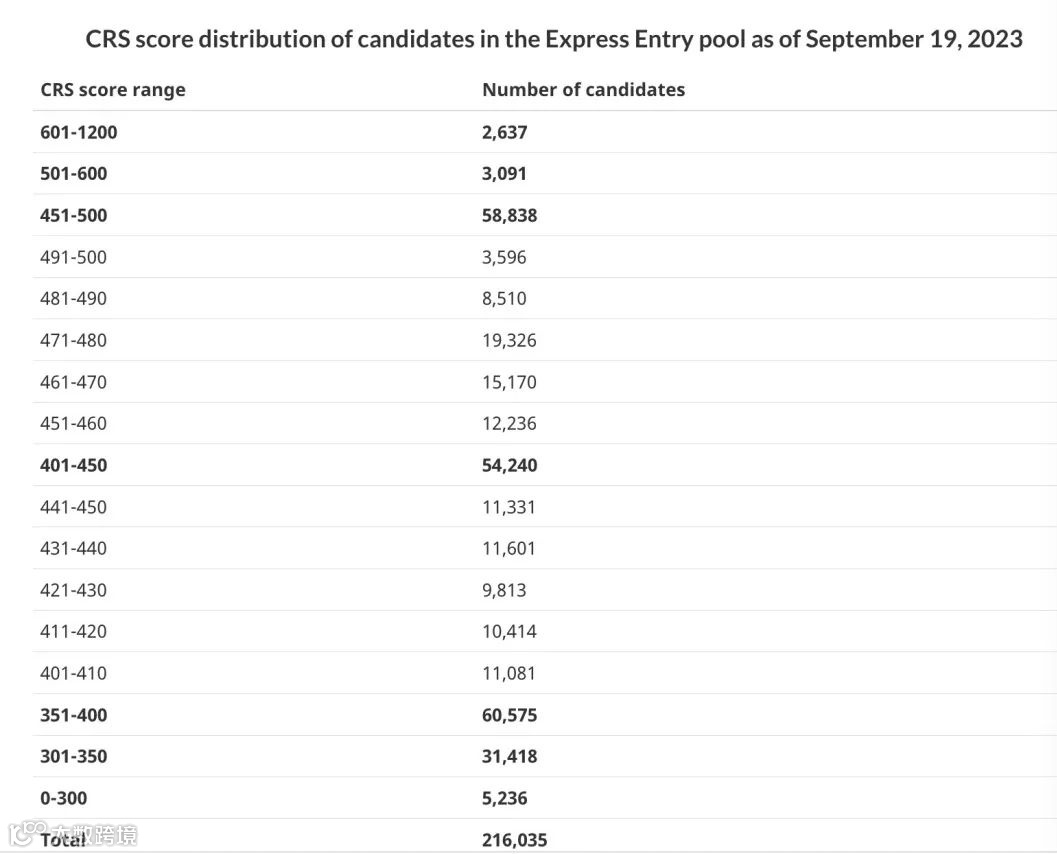Screen dimensions: 1057x854
Task: Click the bold 401-450 range row
Action: pyautogui.click(x=545, y=465)
